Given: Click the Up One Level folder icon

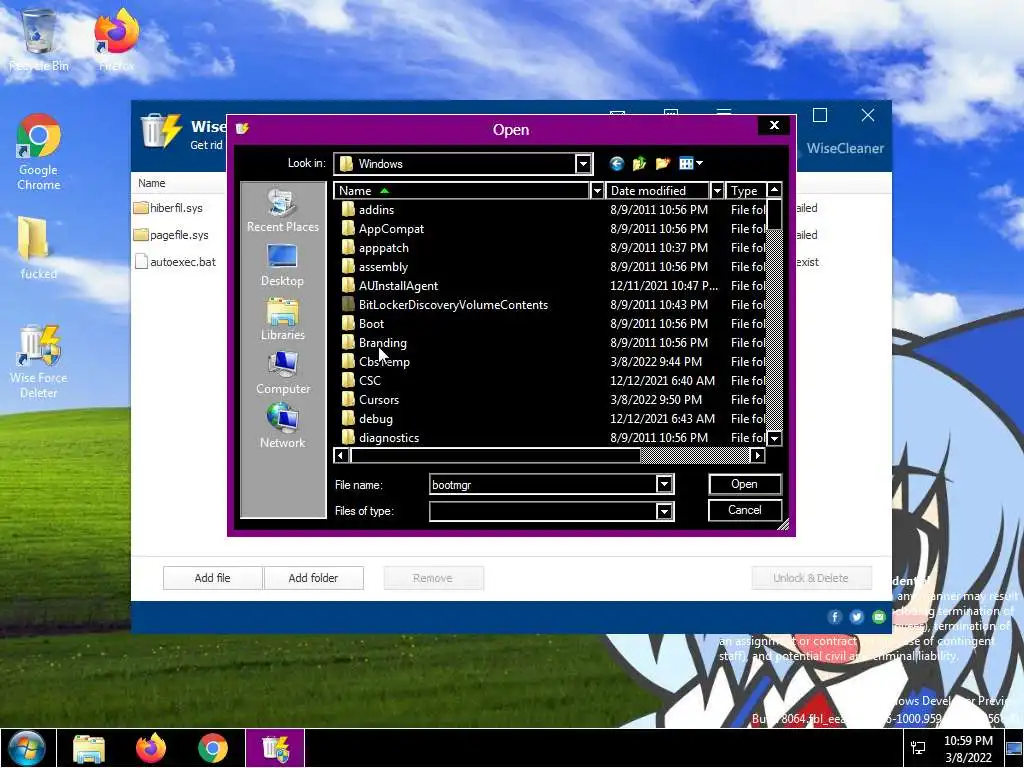Looking at the screenshot, I should (639, 163).
